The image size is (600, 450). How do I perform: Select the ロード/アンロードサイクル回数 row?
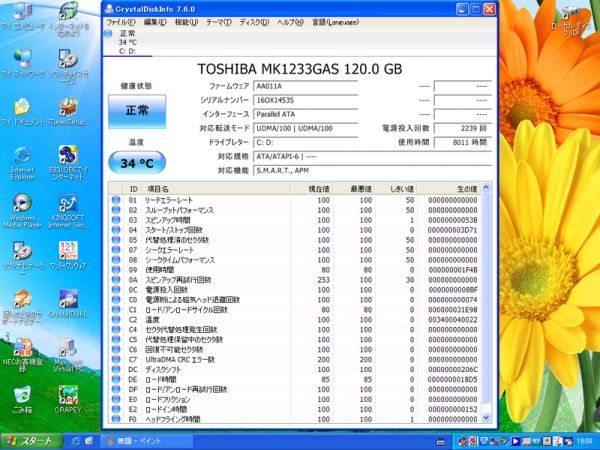click(x=295, y=310)
